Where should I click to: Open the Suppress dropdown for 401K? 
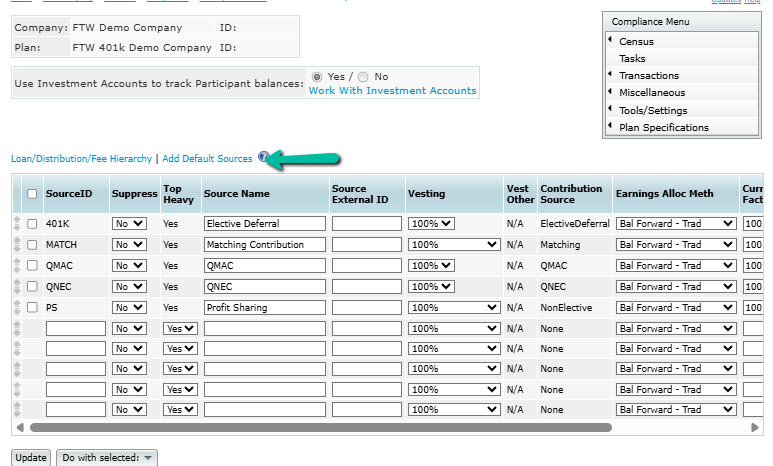tap(129, 223)
